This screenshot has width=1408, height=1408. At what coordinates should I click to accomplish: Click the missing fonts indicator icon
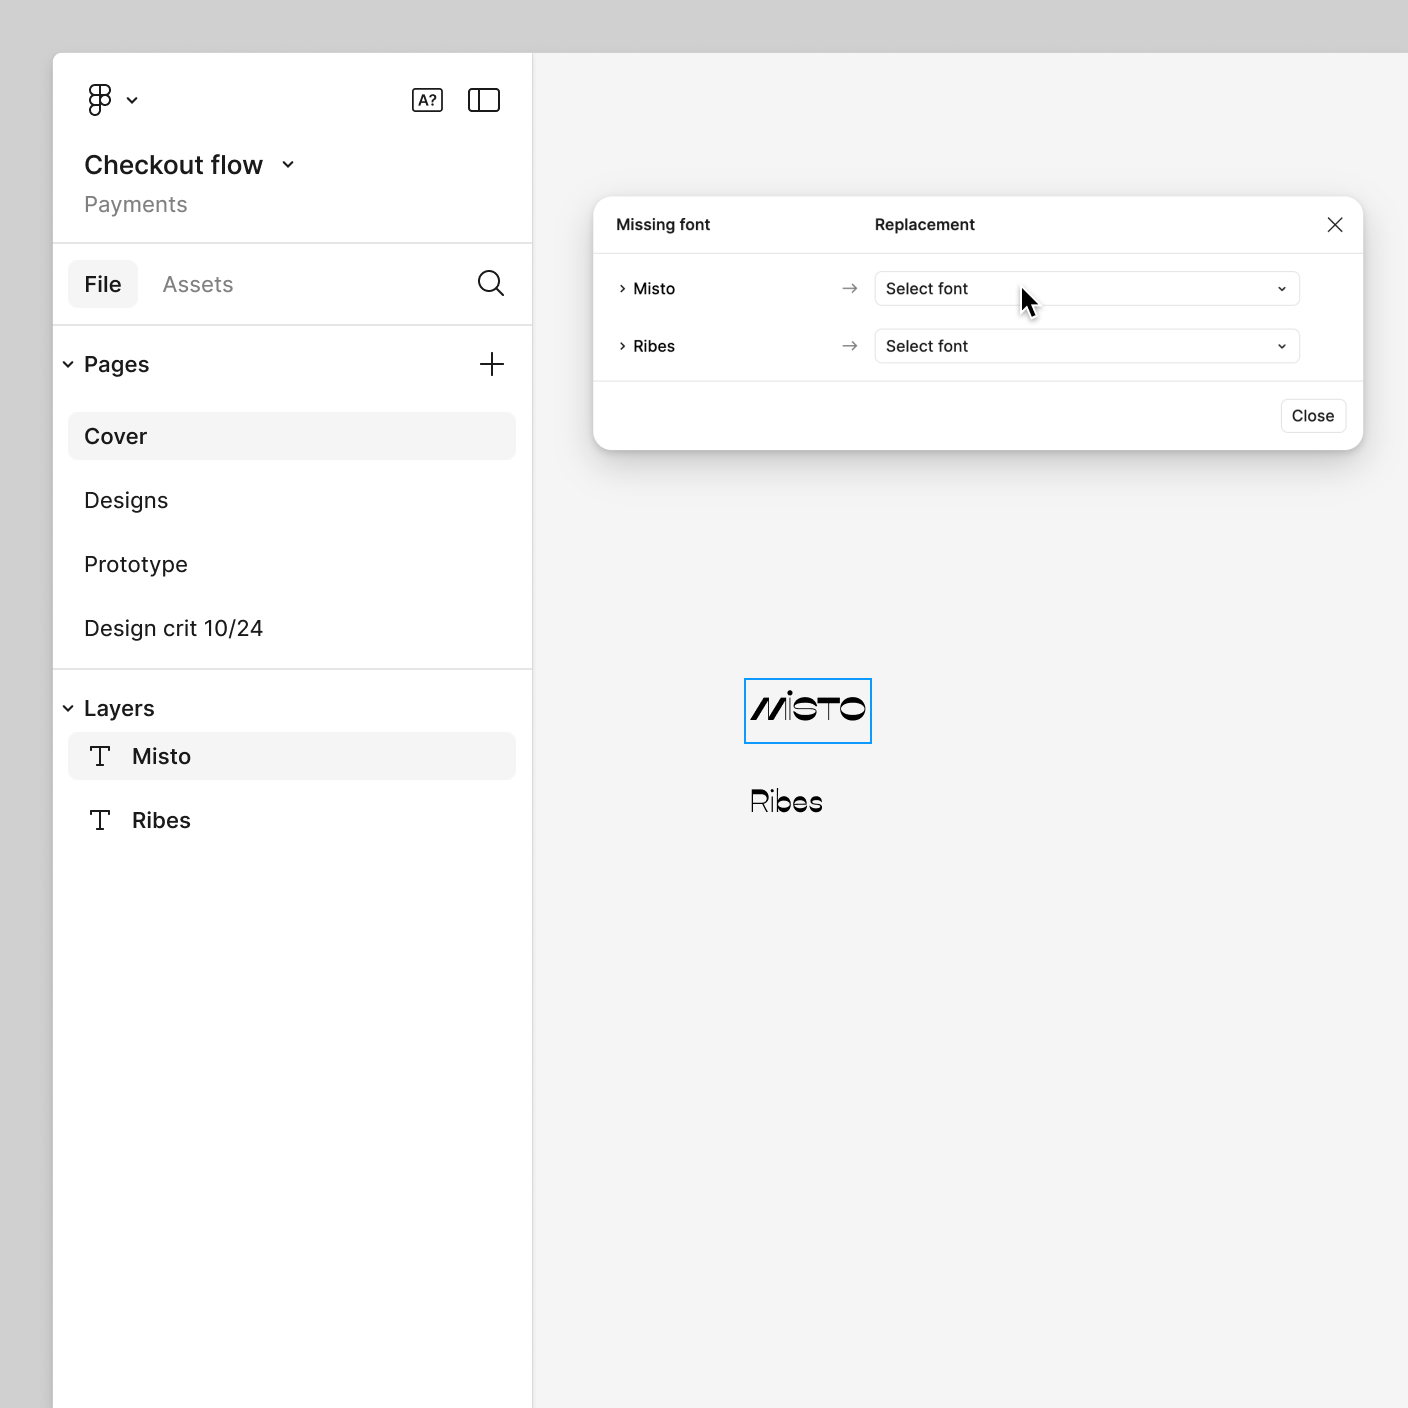(x=427, y=100)
